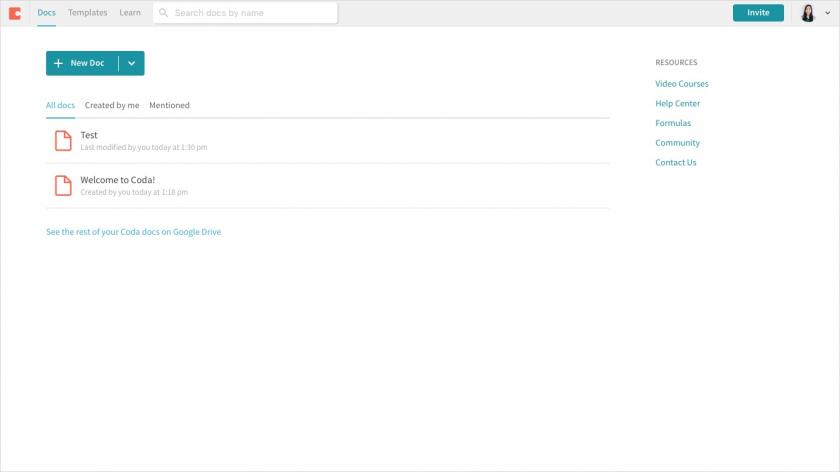Click the Coda logo icon
Screen dimensions: 840x472
pyautogui.click(x=15, y=13)
